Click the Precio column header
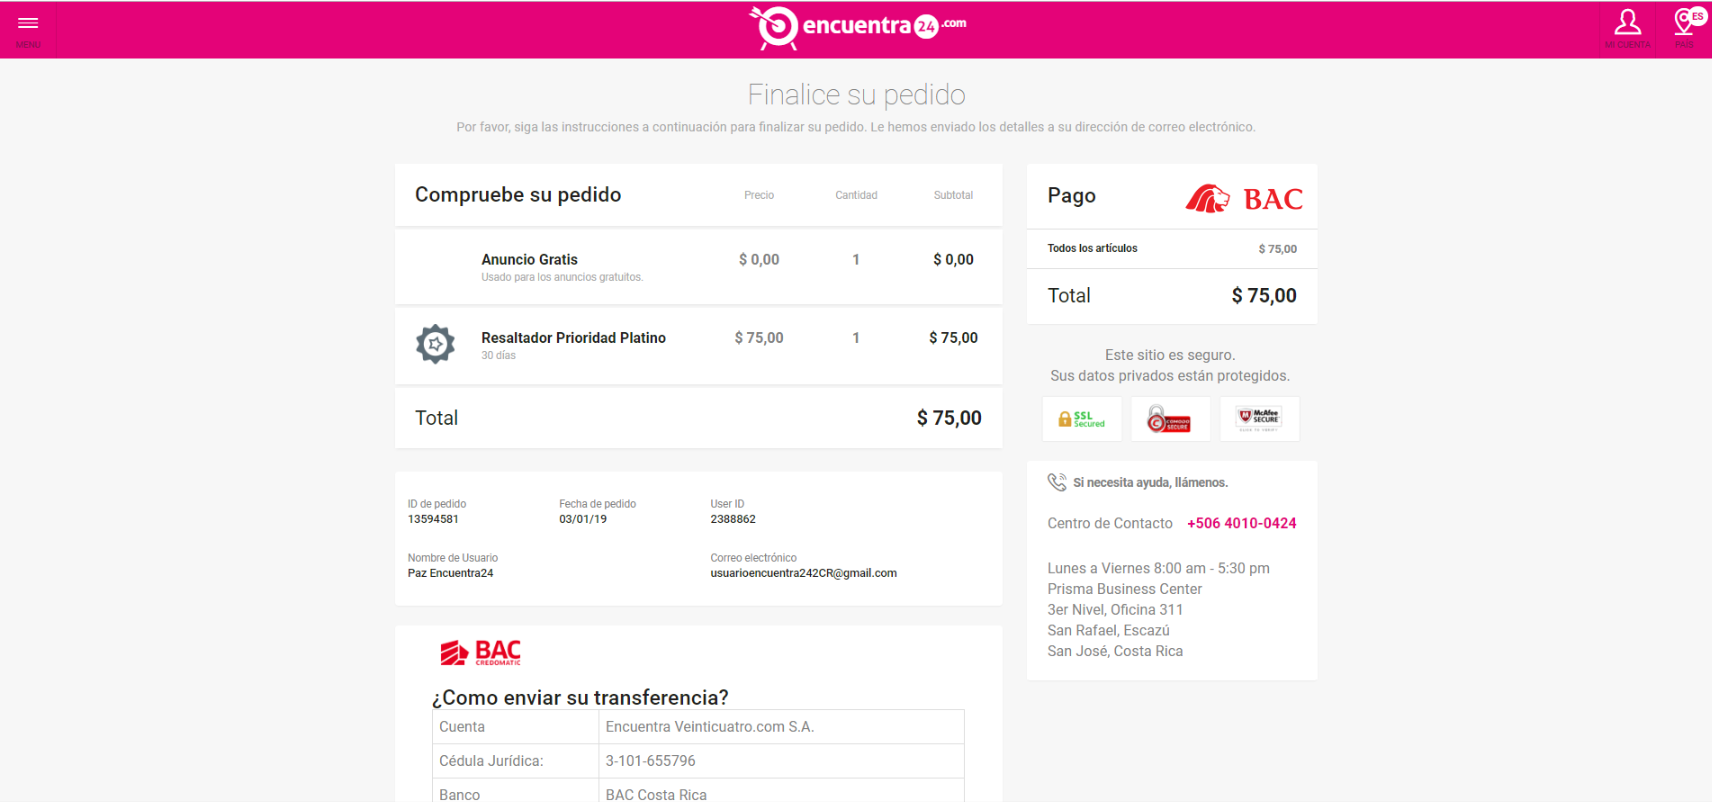The height and width of the screenshot is (802, 1712). (x=759, y=195)
